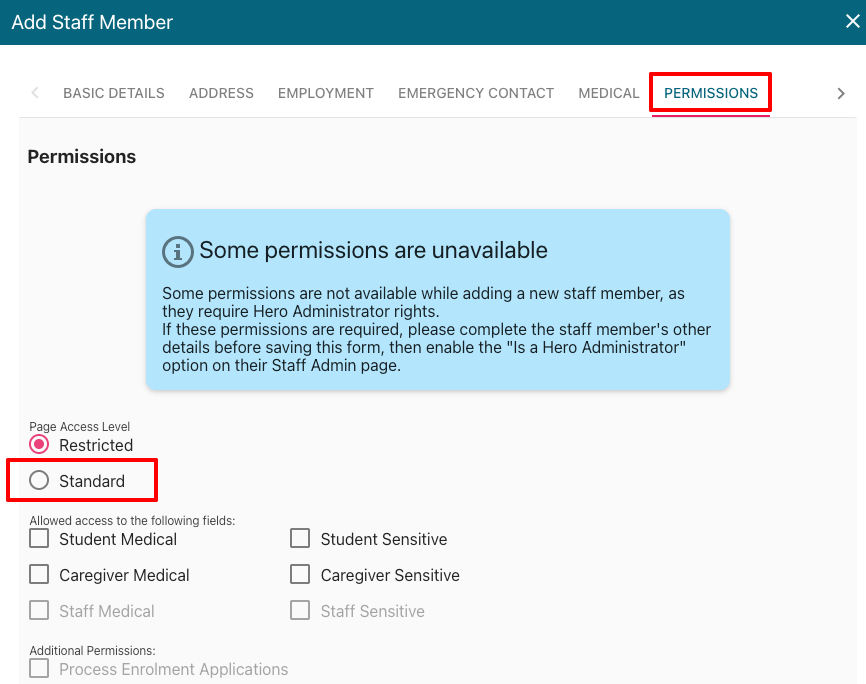Viewport: 866px width, 684px height.
Task: Click the info icon in the notice
Action: click(178, 251)
